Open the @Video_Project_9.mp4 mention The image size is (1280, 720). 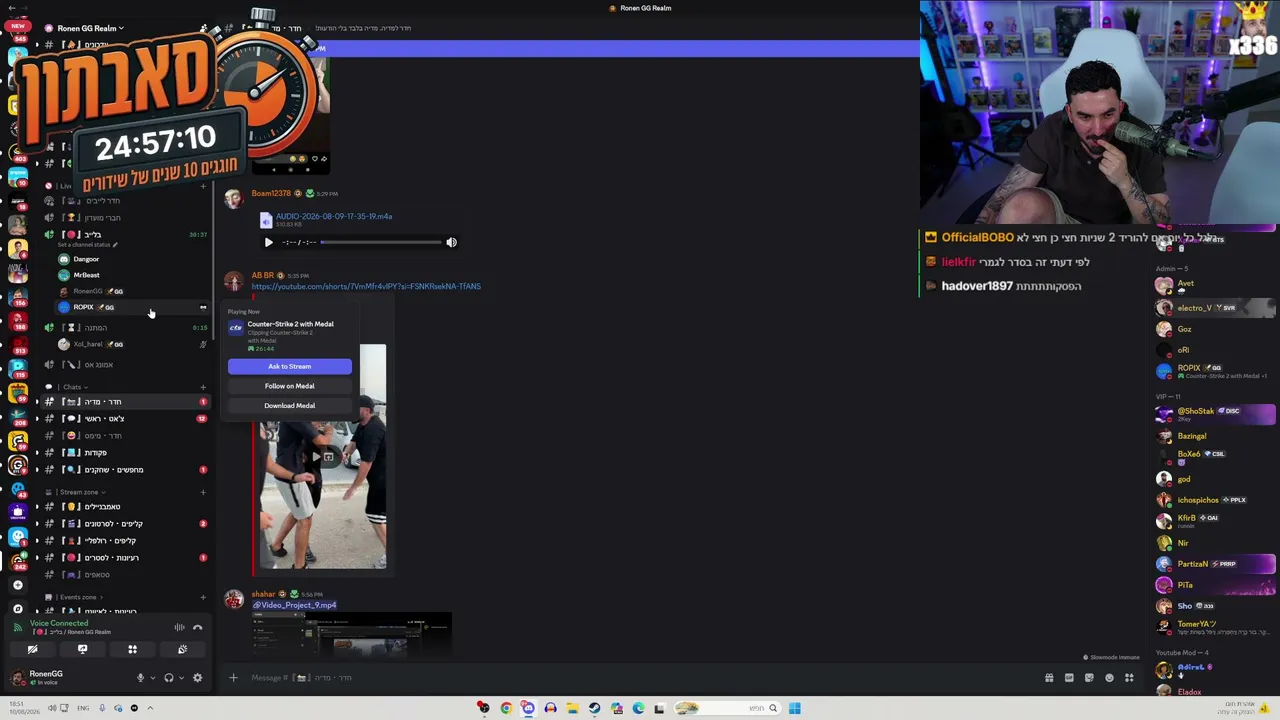click(x=294, y=605)
